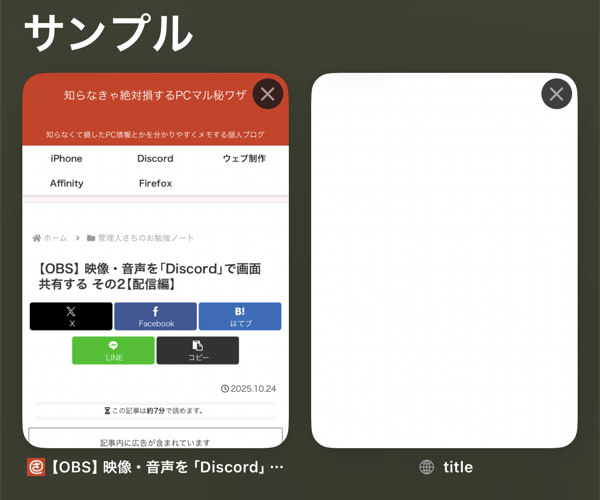Open the ウェブ制作 category link
Image resolution: width=600 pixels, height=500 pixels.
(x=244, y=158)
